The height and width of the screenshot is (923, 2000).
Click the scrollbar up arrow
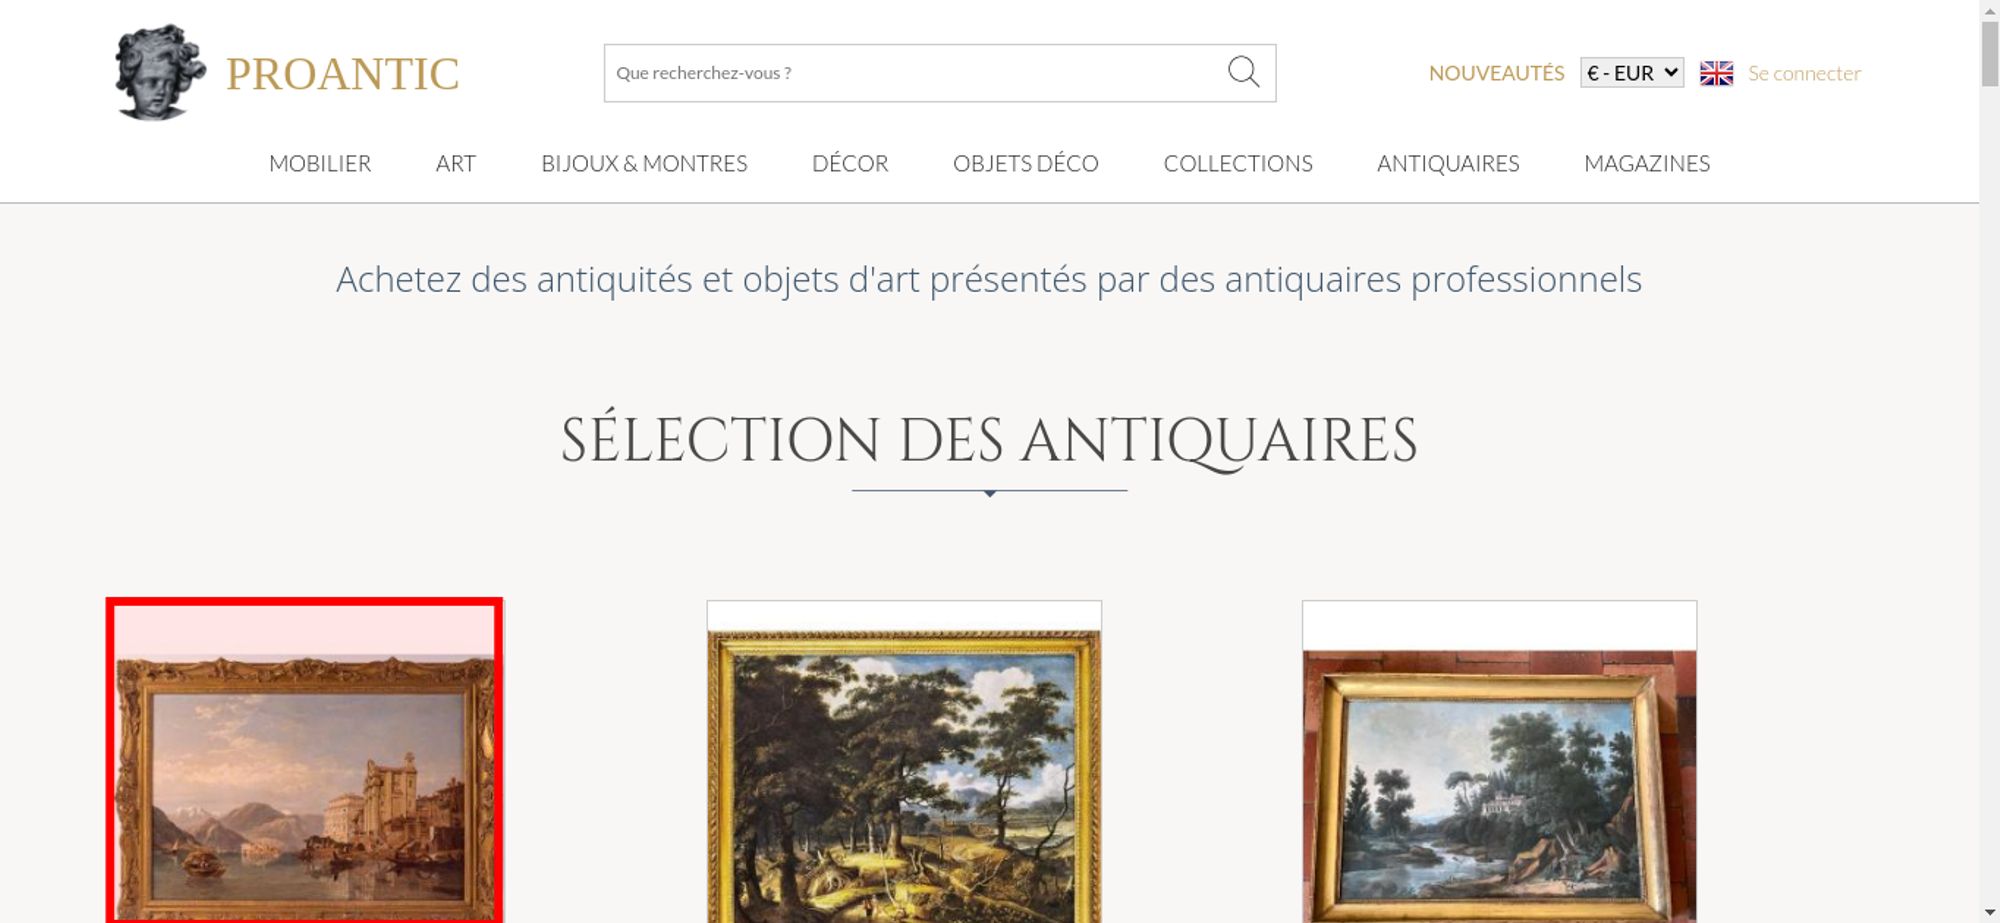[x=1990, y=9]
